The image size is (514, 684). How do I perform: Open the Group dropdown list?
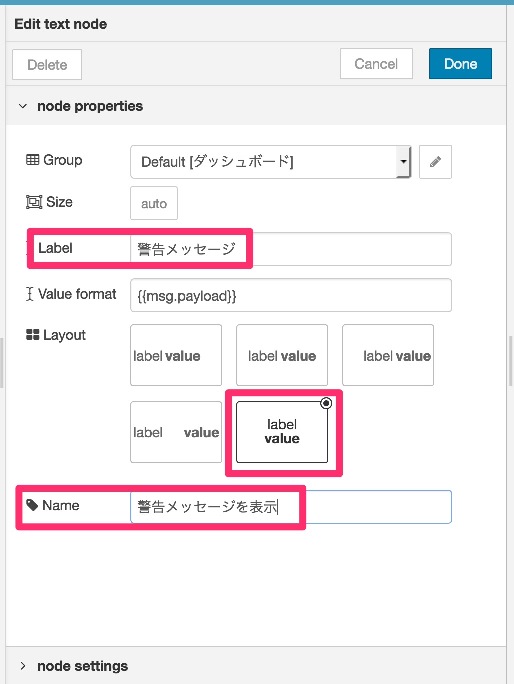[x=271, y=162]
